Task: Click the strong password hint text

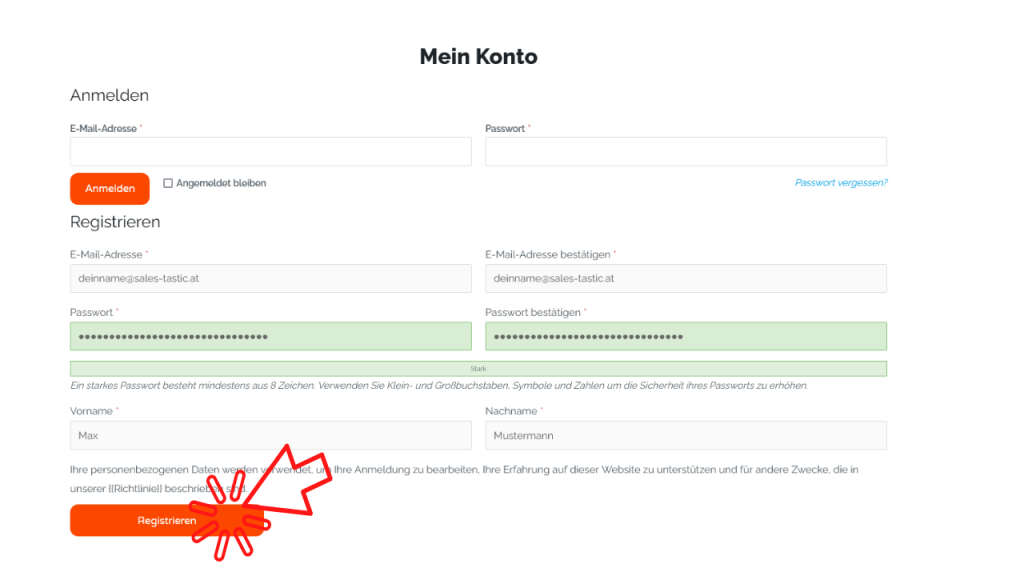Action: click(439, 386)
